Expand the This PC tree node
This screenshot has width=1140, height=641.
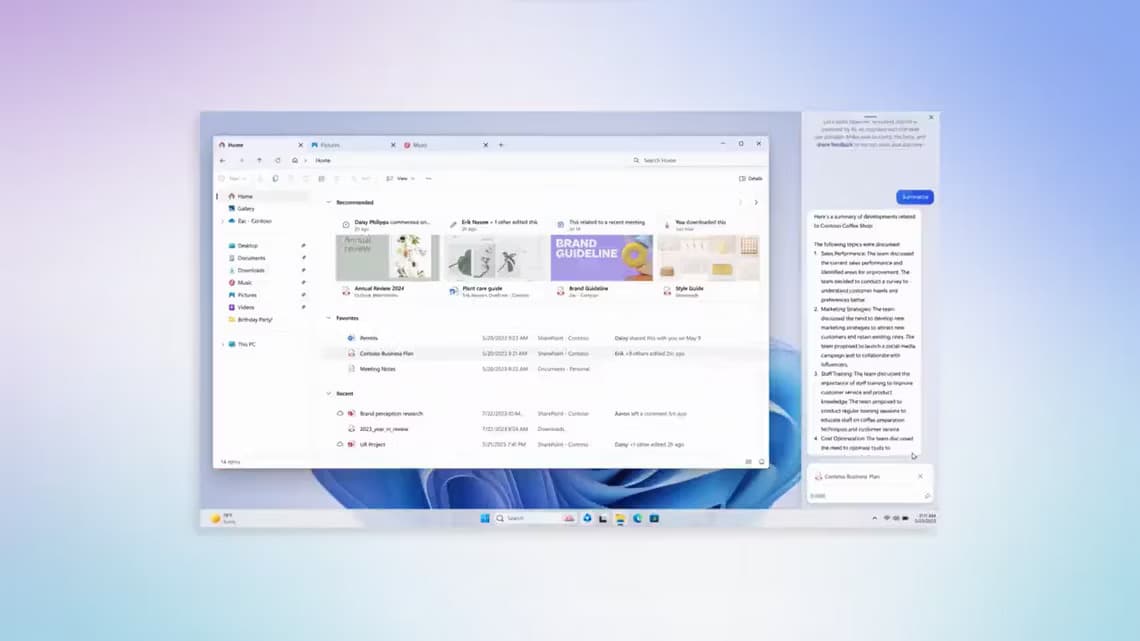pos(222,344)
